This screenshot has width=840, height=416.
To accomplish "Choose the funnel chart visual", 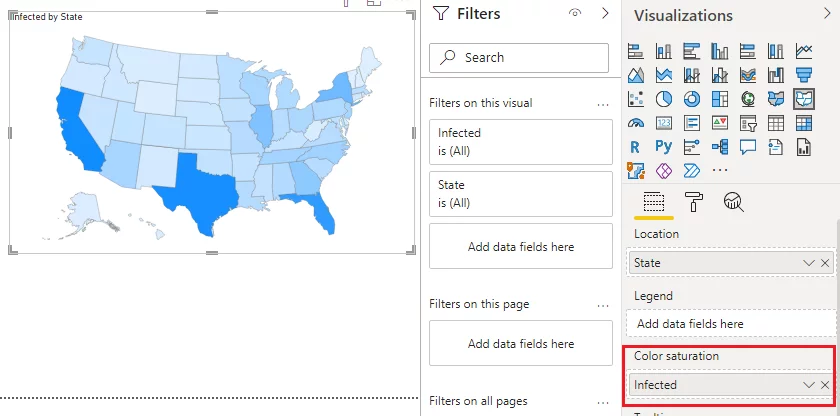I will point(803,75).
